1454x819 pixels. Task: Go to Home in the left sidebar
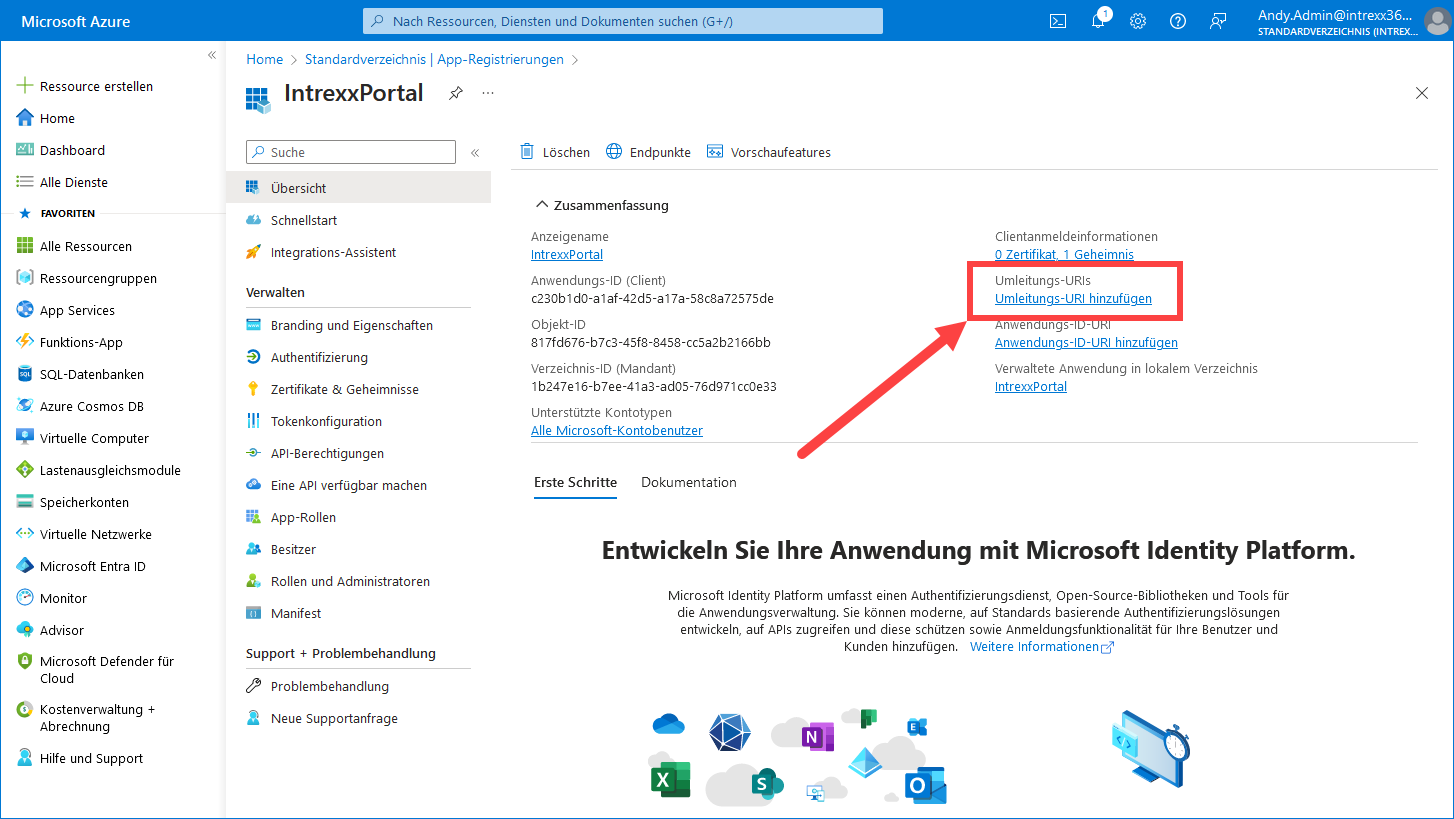[57, 118]
